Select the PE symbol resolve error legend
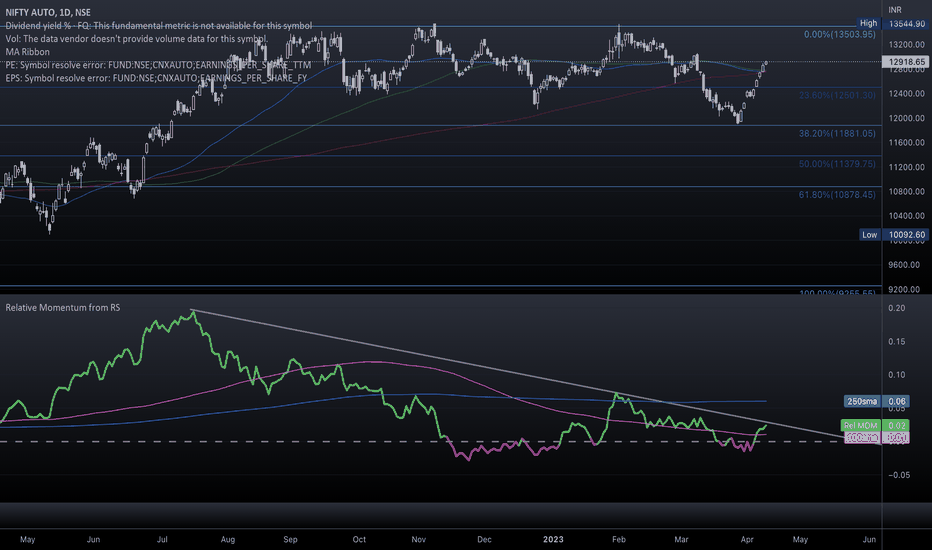 point(158,65)
